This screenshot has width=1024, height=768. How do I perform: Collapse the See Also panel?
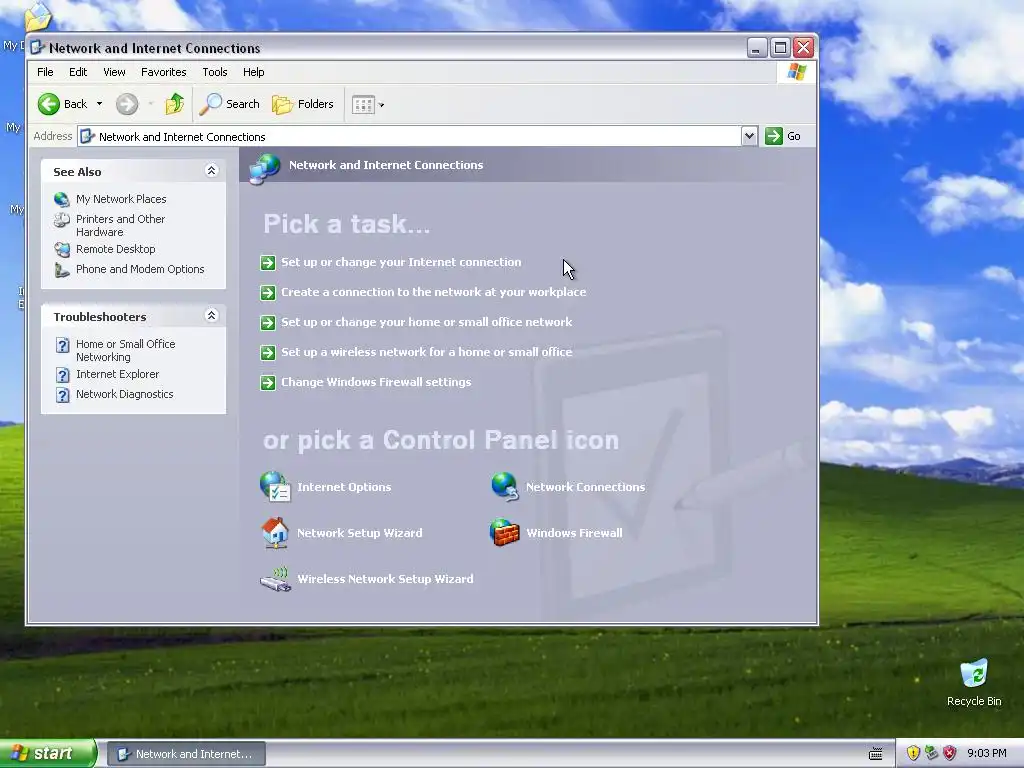coord(211,170)
